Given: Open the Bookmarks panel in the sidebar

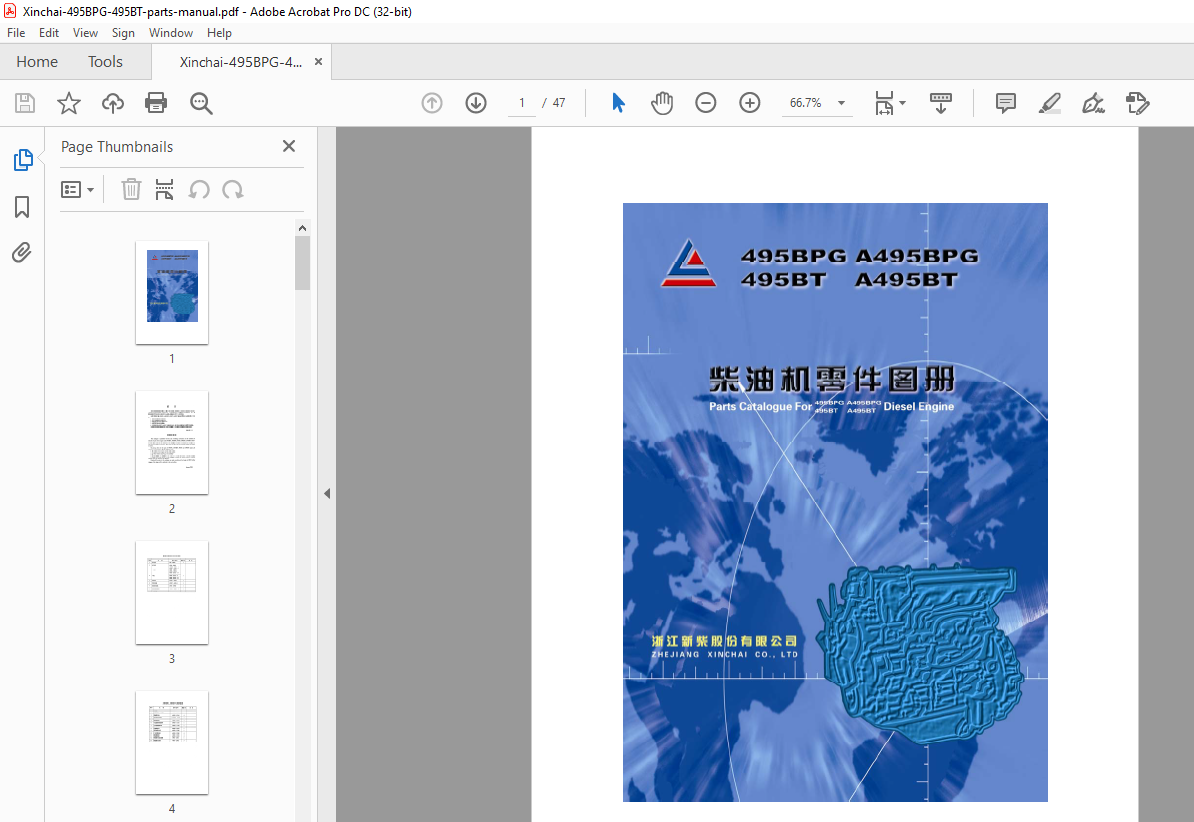Looking at the screenshot, I should 22,207.
